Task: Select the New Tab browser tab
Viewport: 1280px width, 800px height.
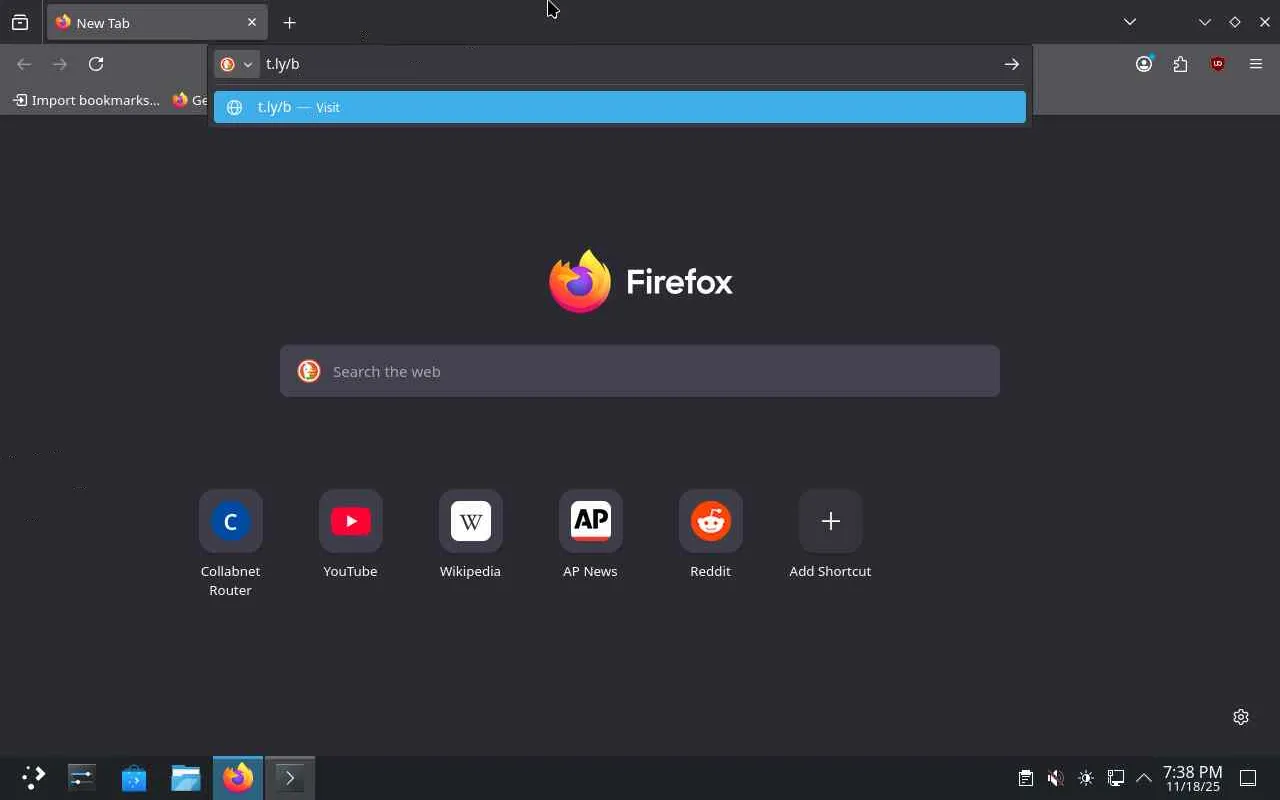Action: point(157,22)
